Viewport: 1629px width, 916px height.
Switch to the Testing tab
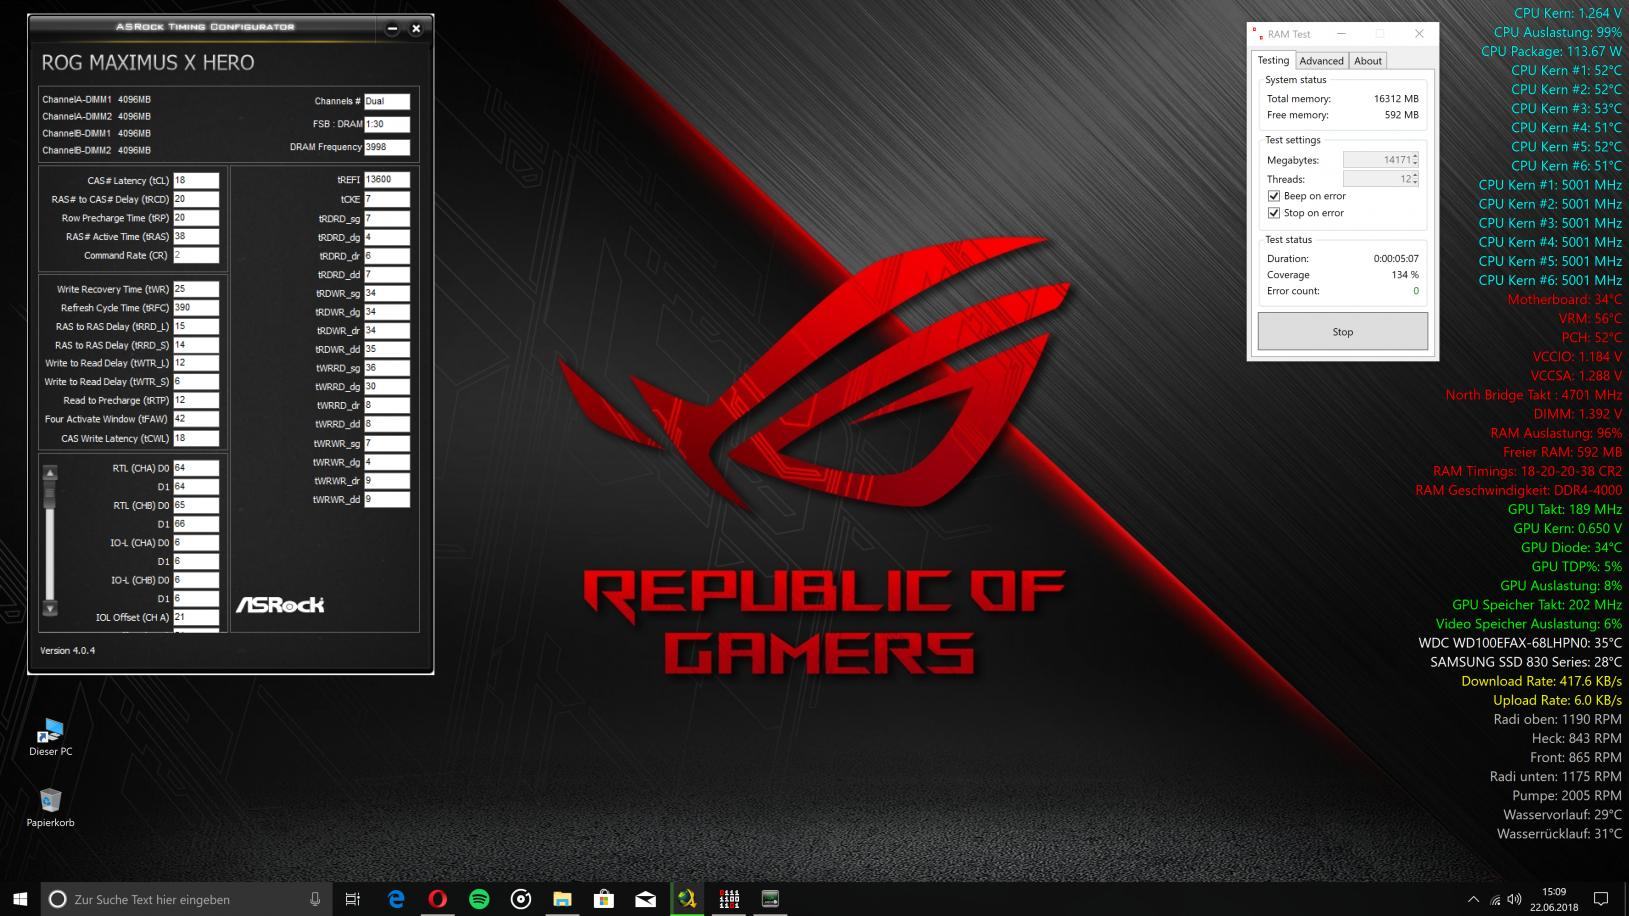[1273, 60]
